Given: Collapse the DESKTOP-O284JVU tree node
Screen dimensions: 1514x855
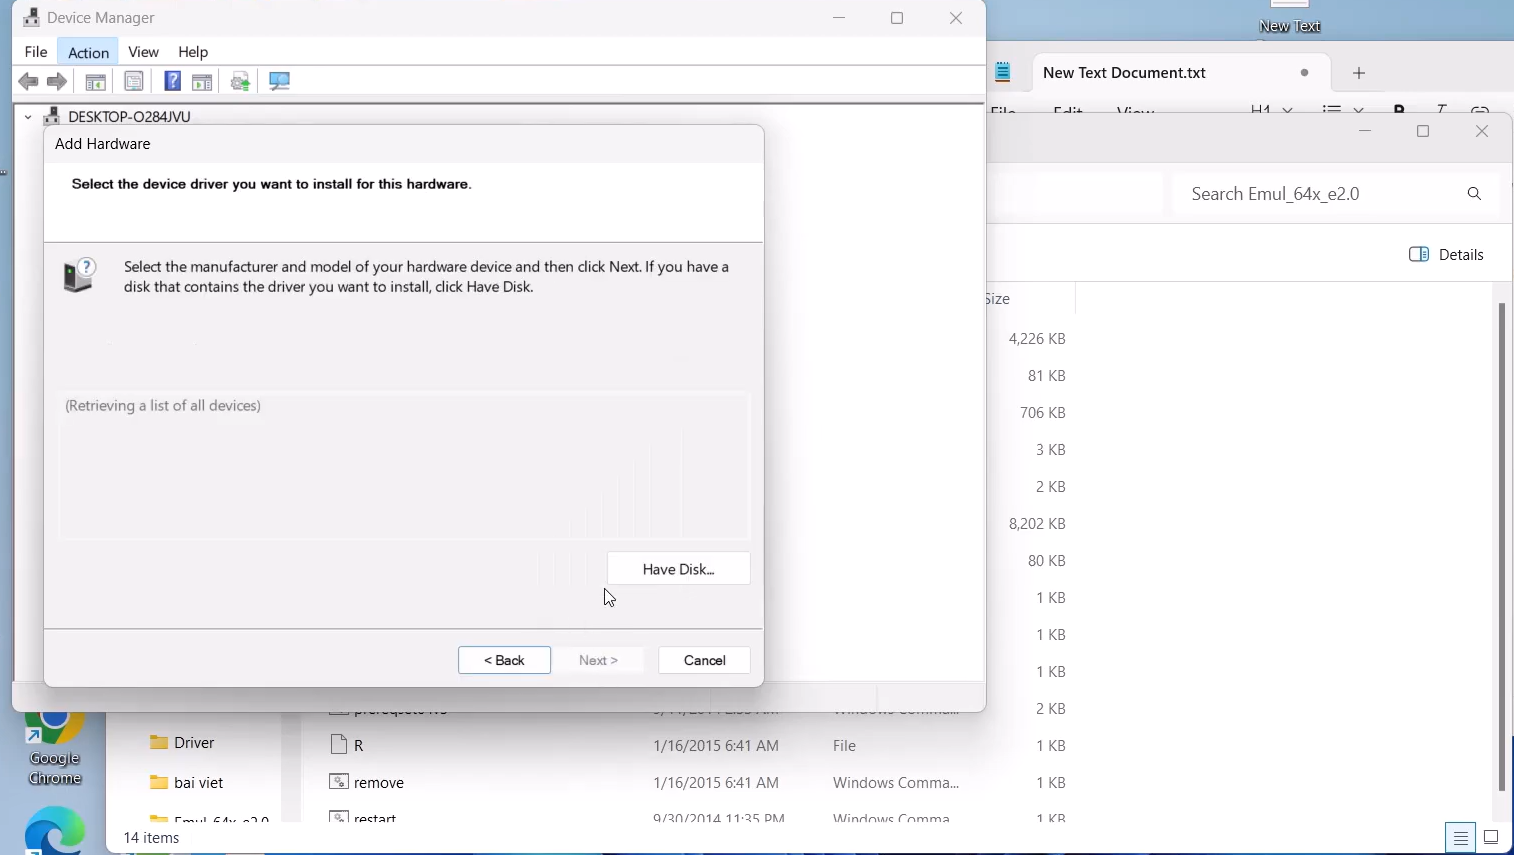Looking at the screenshot, I should tap(28, 117).
